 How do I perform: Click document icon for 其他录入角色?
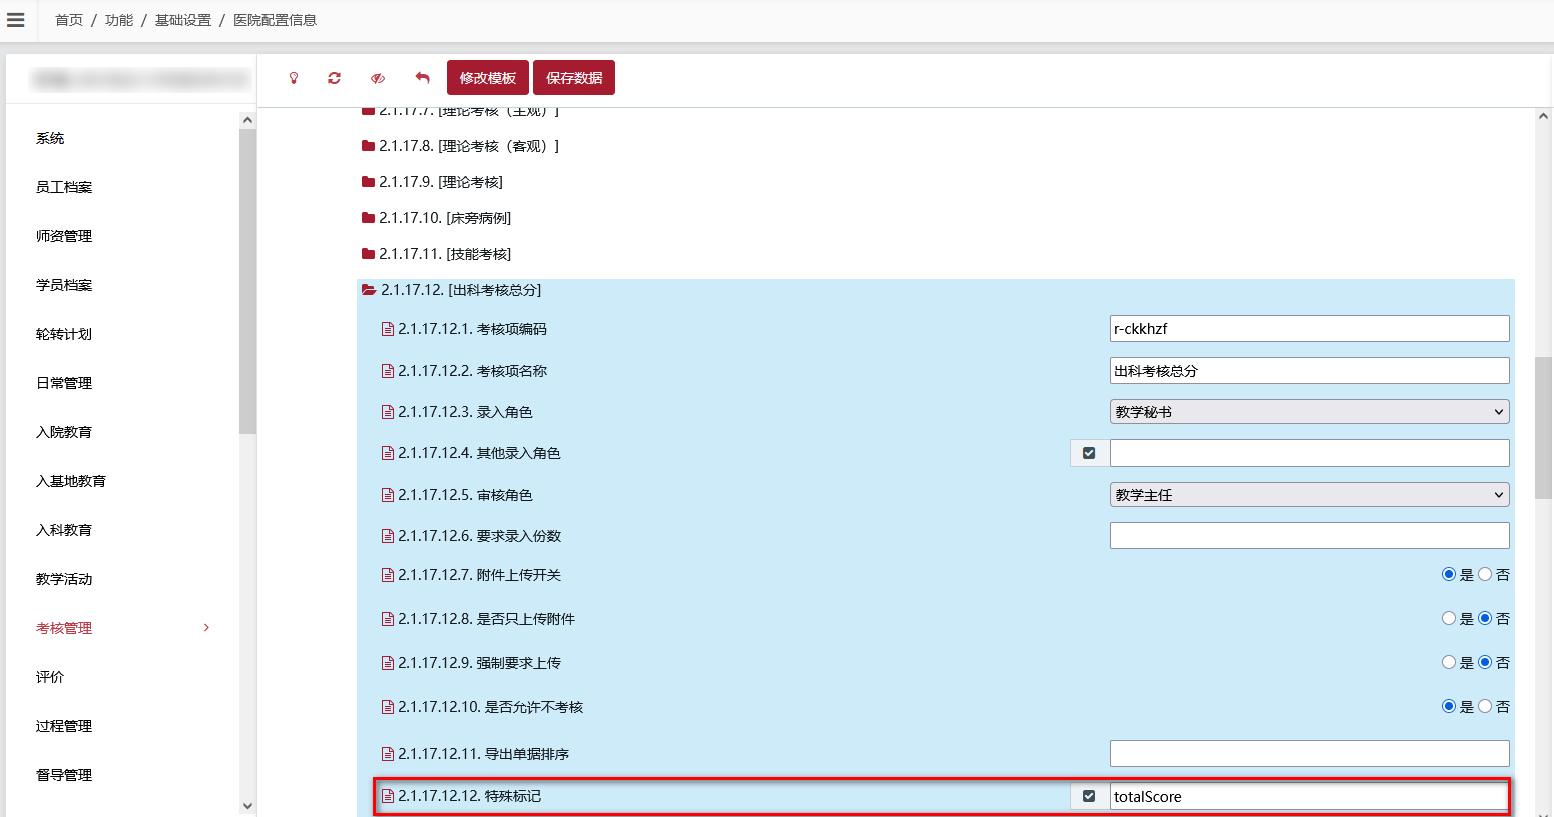(x=388, y=453)
